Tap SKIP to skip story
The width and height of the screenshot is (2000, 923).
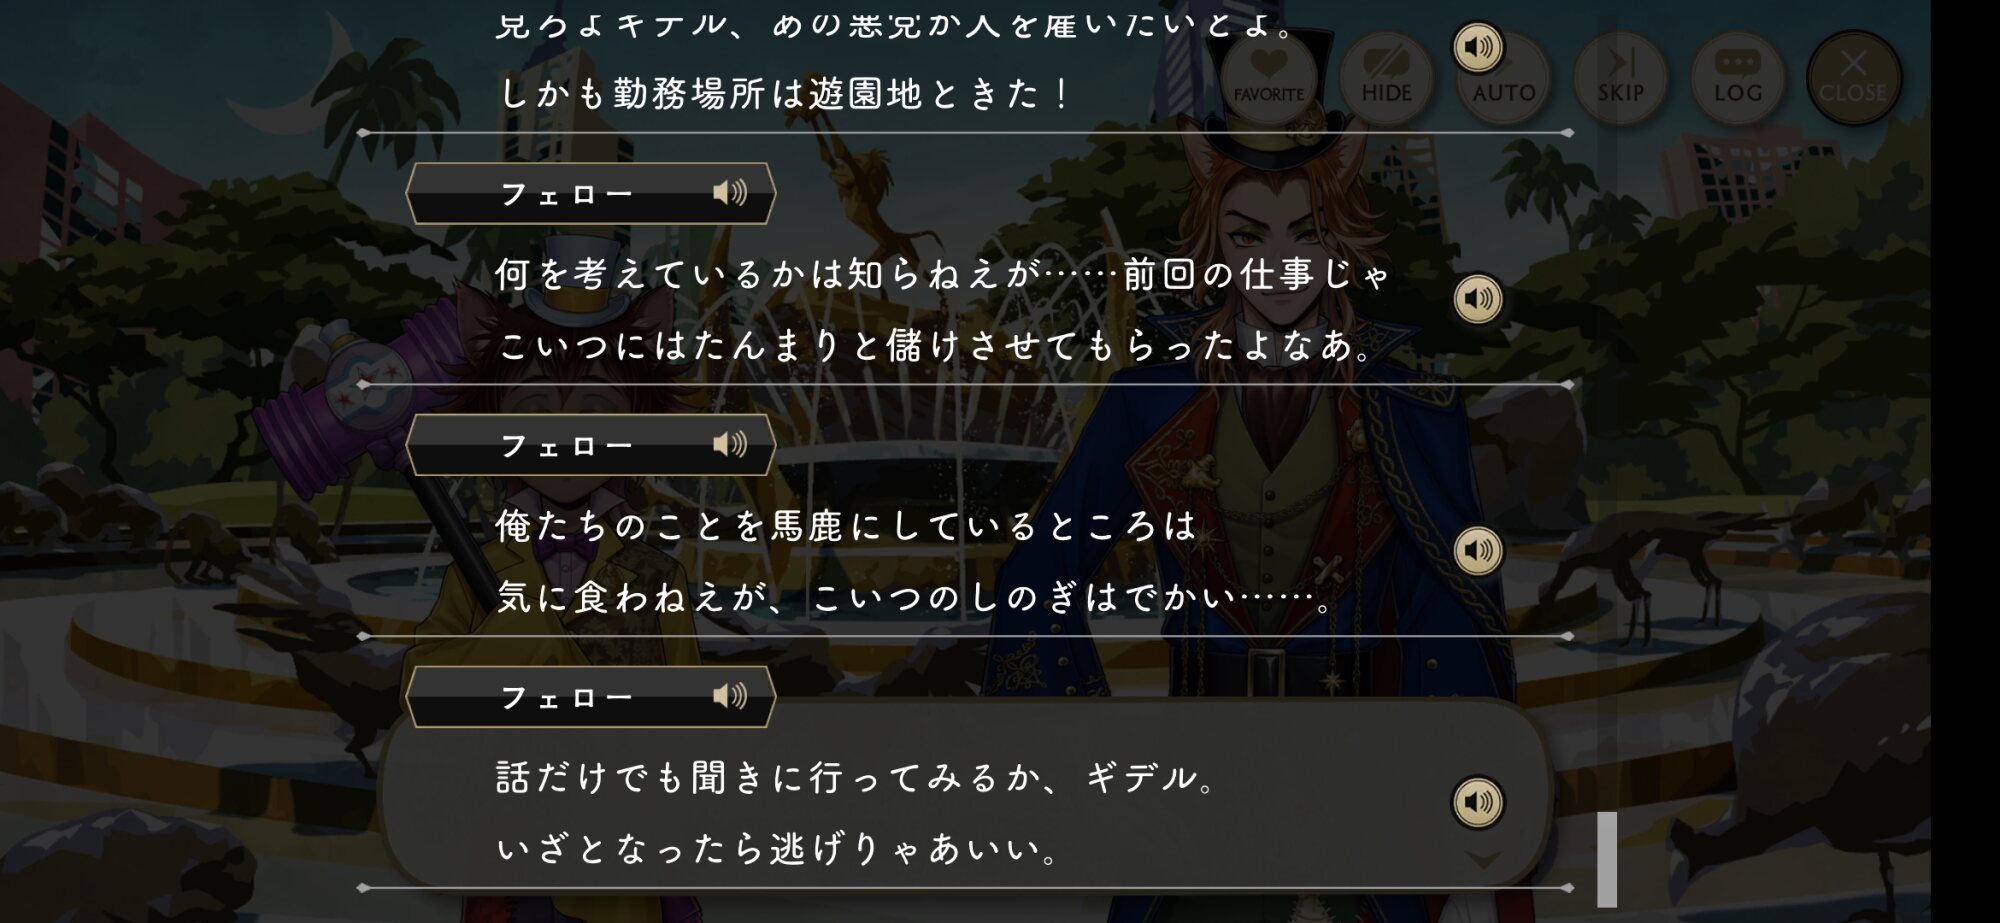(x=1620, y=78)
